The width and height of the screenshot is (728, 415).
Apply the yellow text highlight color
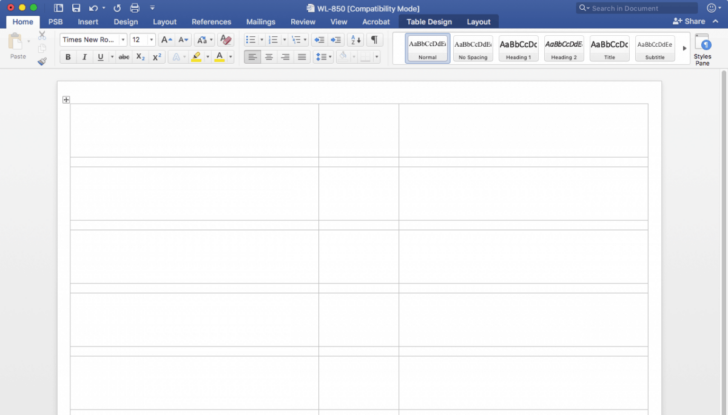pos(196,57)
